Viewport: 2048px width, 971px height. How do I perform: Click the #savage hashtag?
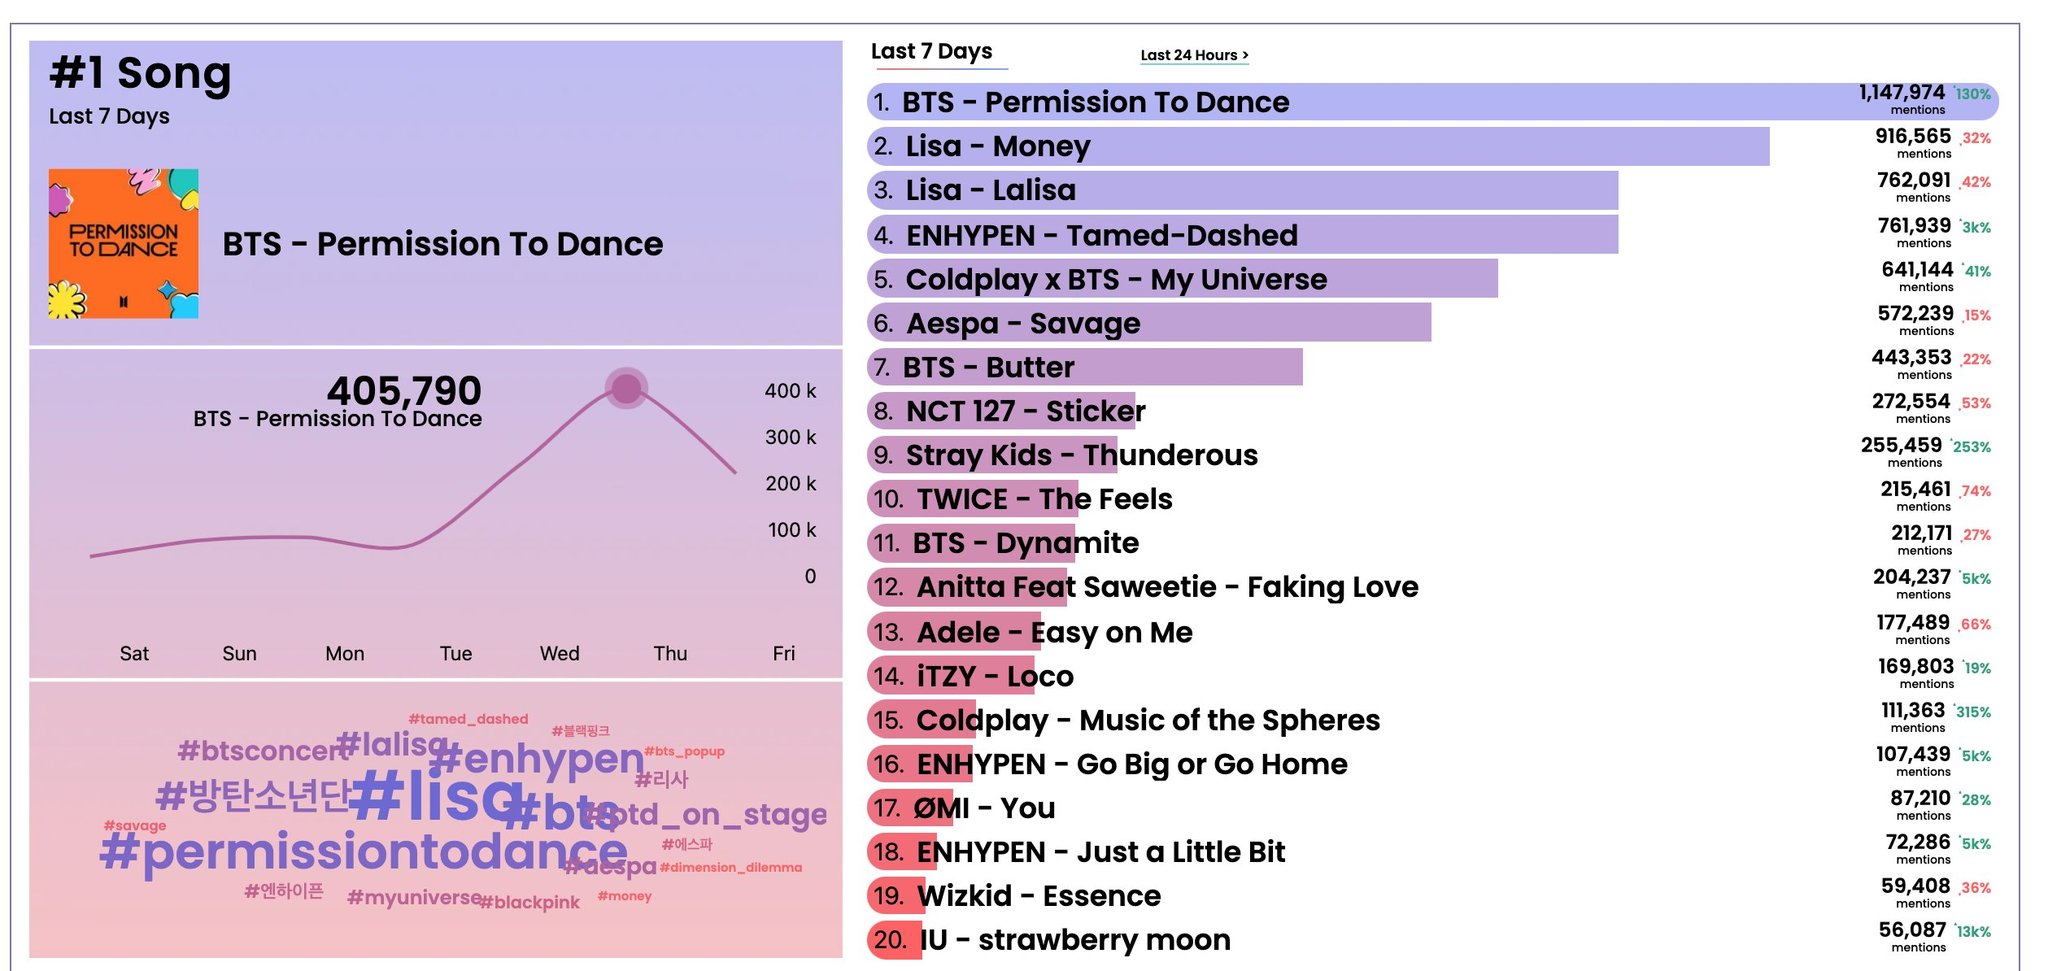pos(135,826)
